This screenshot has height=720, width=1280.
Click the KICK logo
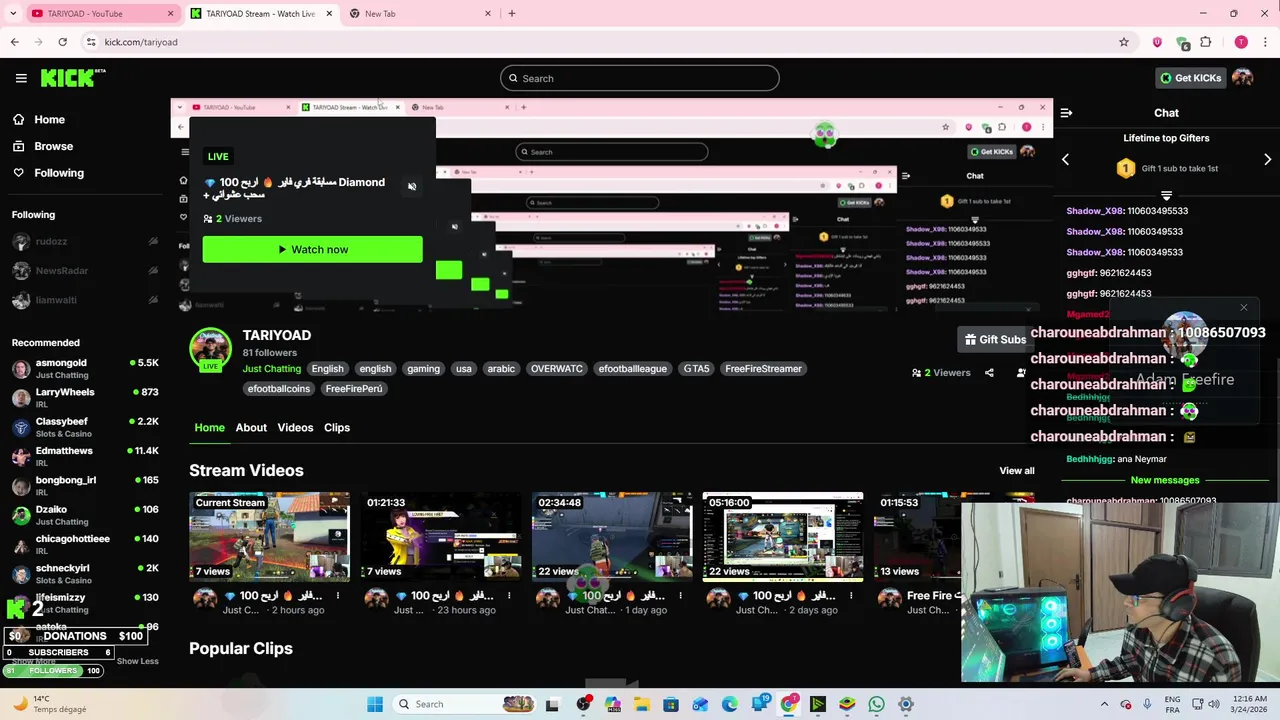click(72, 78)
